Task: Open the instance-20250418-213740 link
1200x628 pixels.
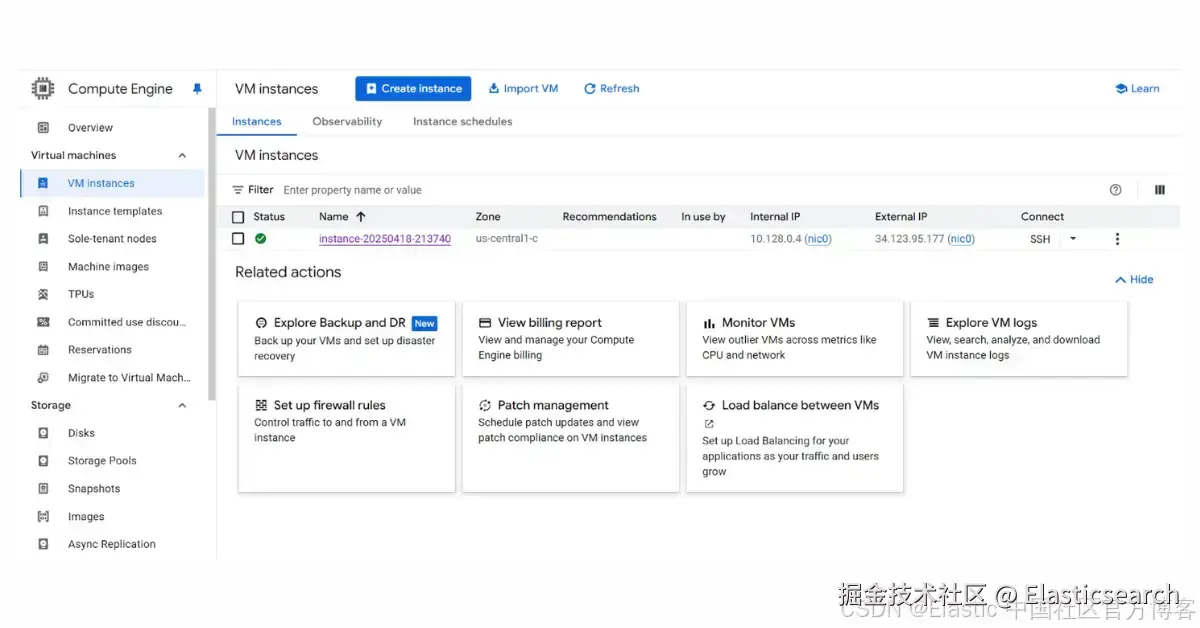Action: tap(385, 239)
